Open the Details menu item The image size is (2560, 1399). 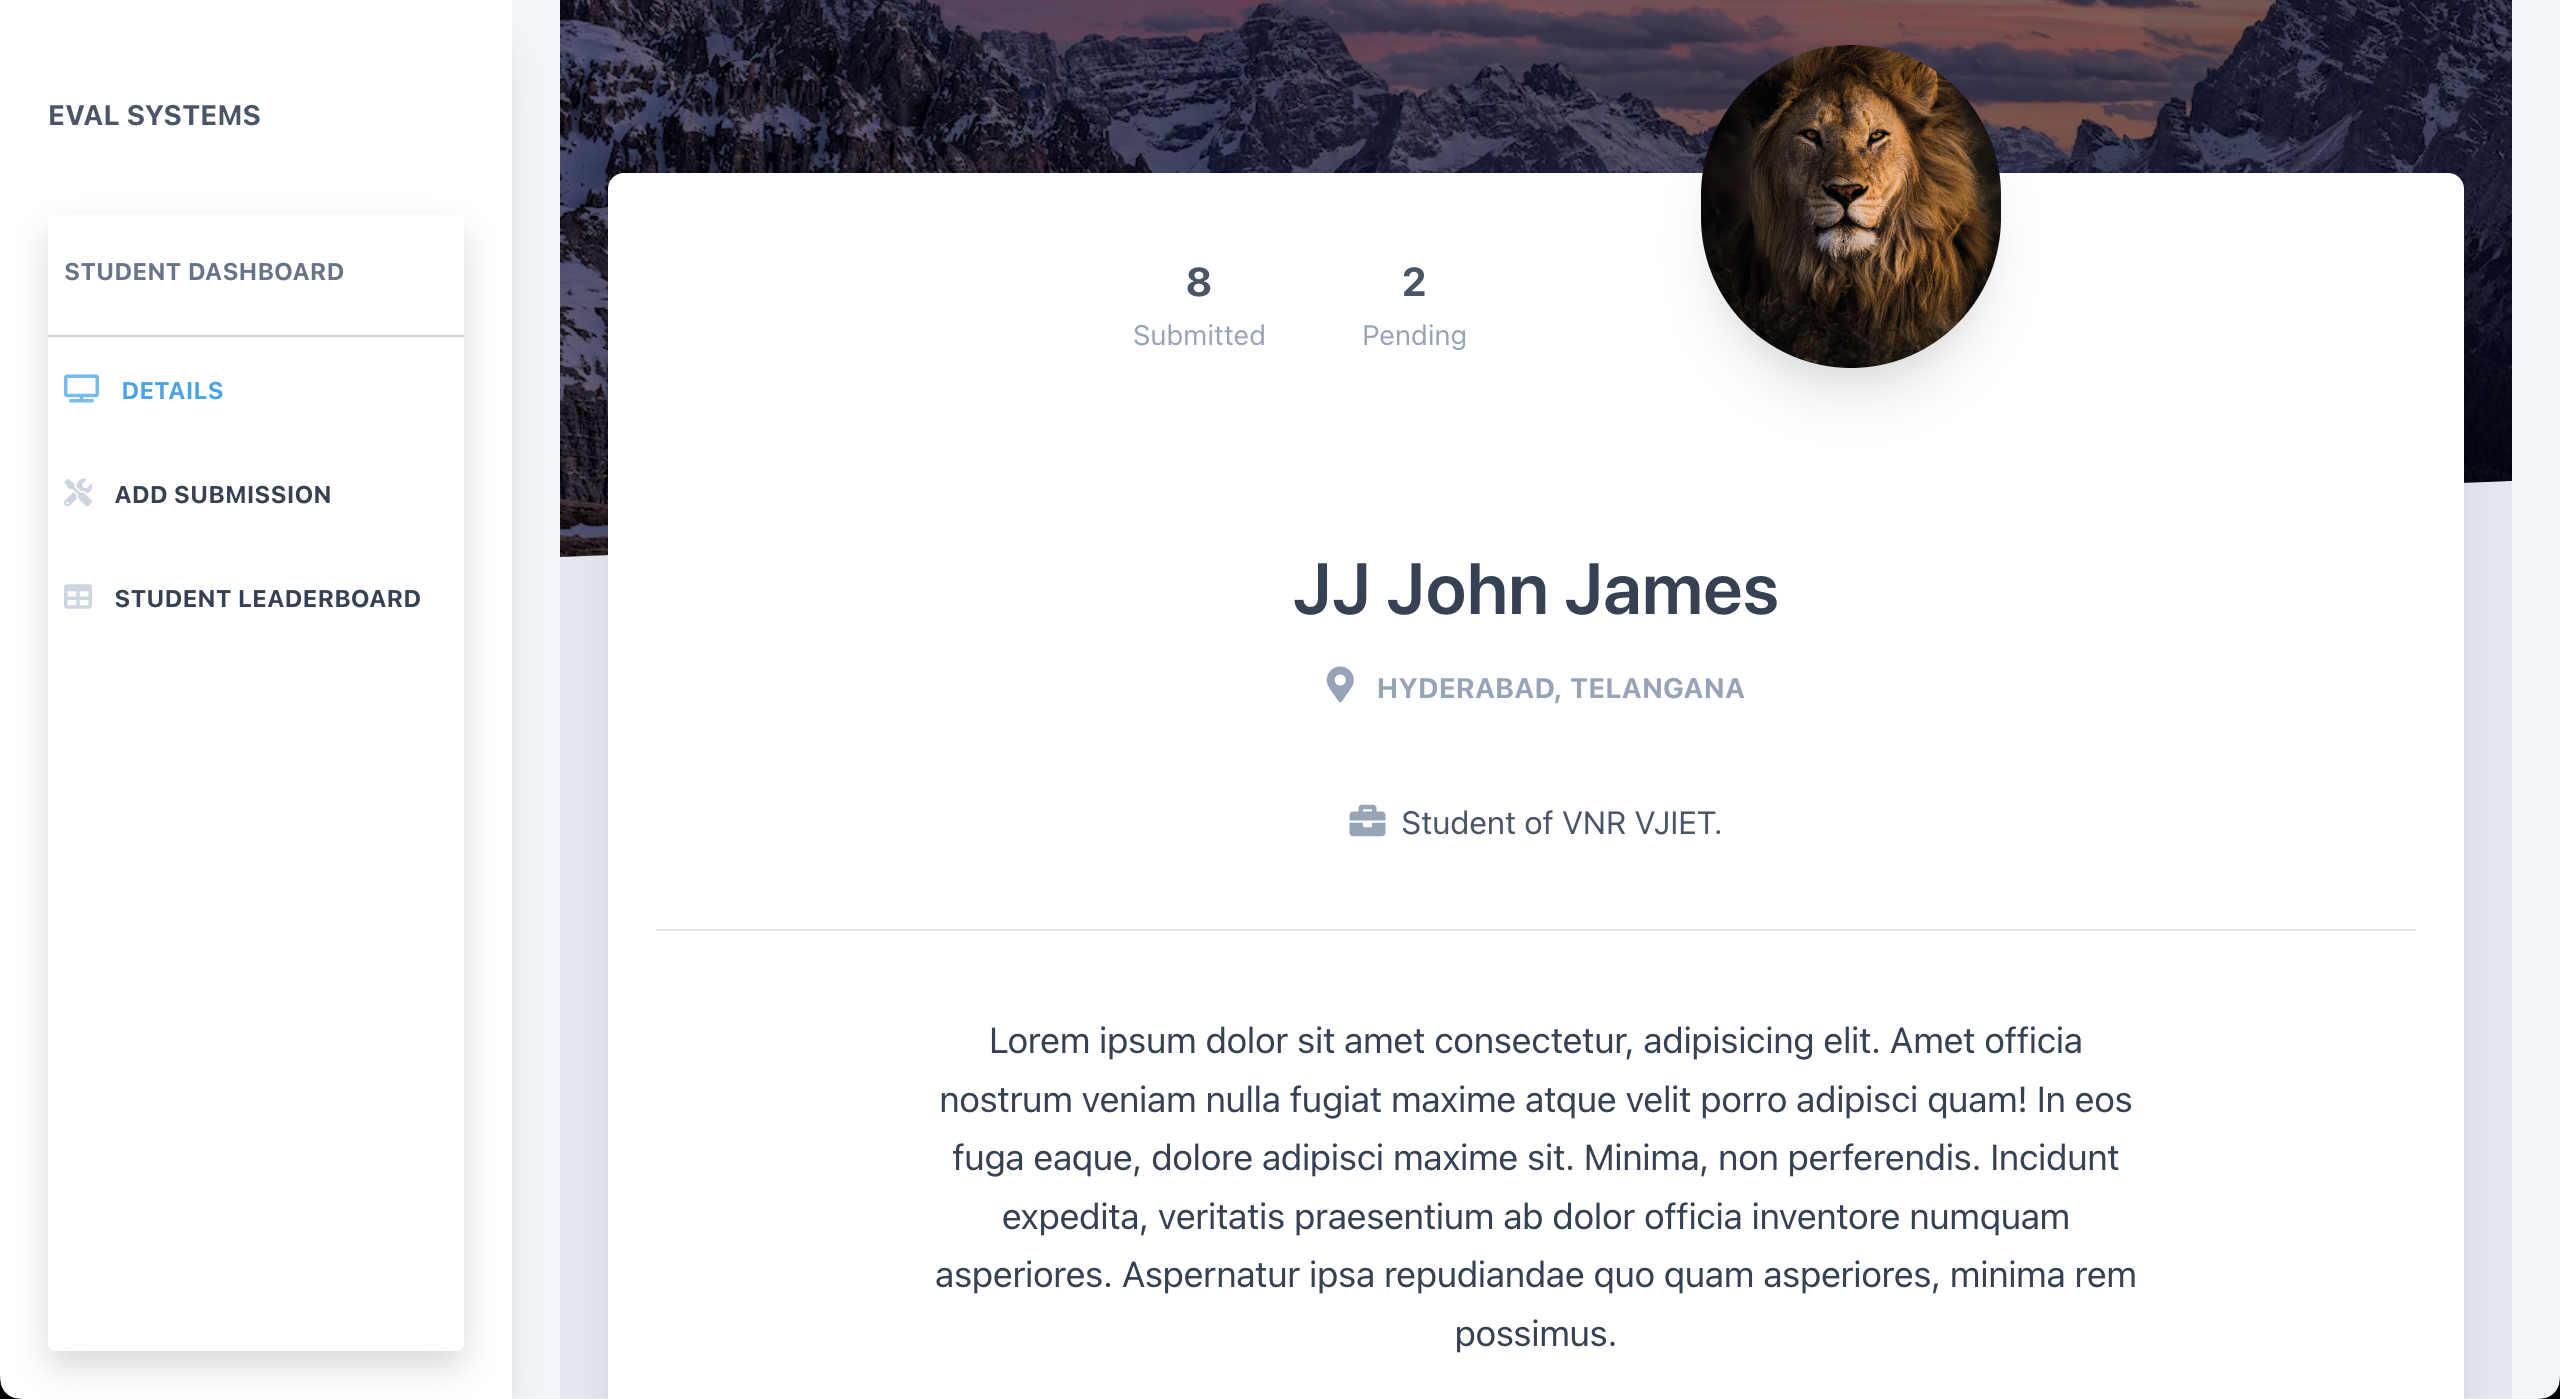point(172,391)
